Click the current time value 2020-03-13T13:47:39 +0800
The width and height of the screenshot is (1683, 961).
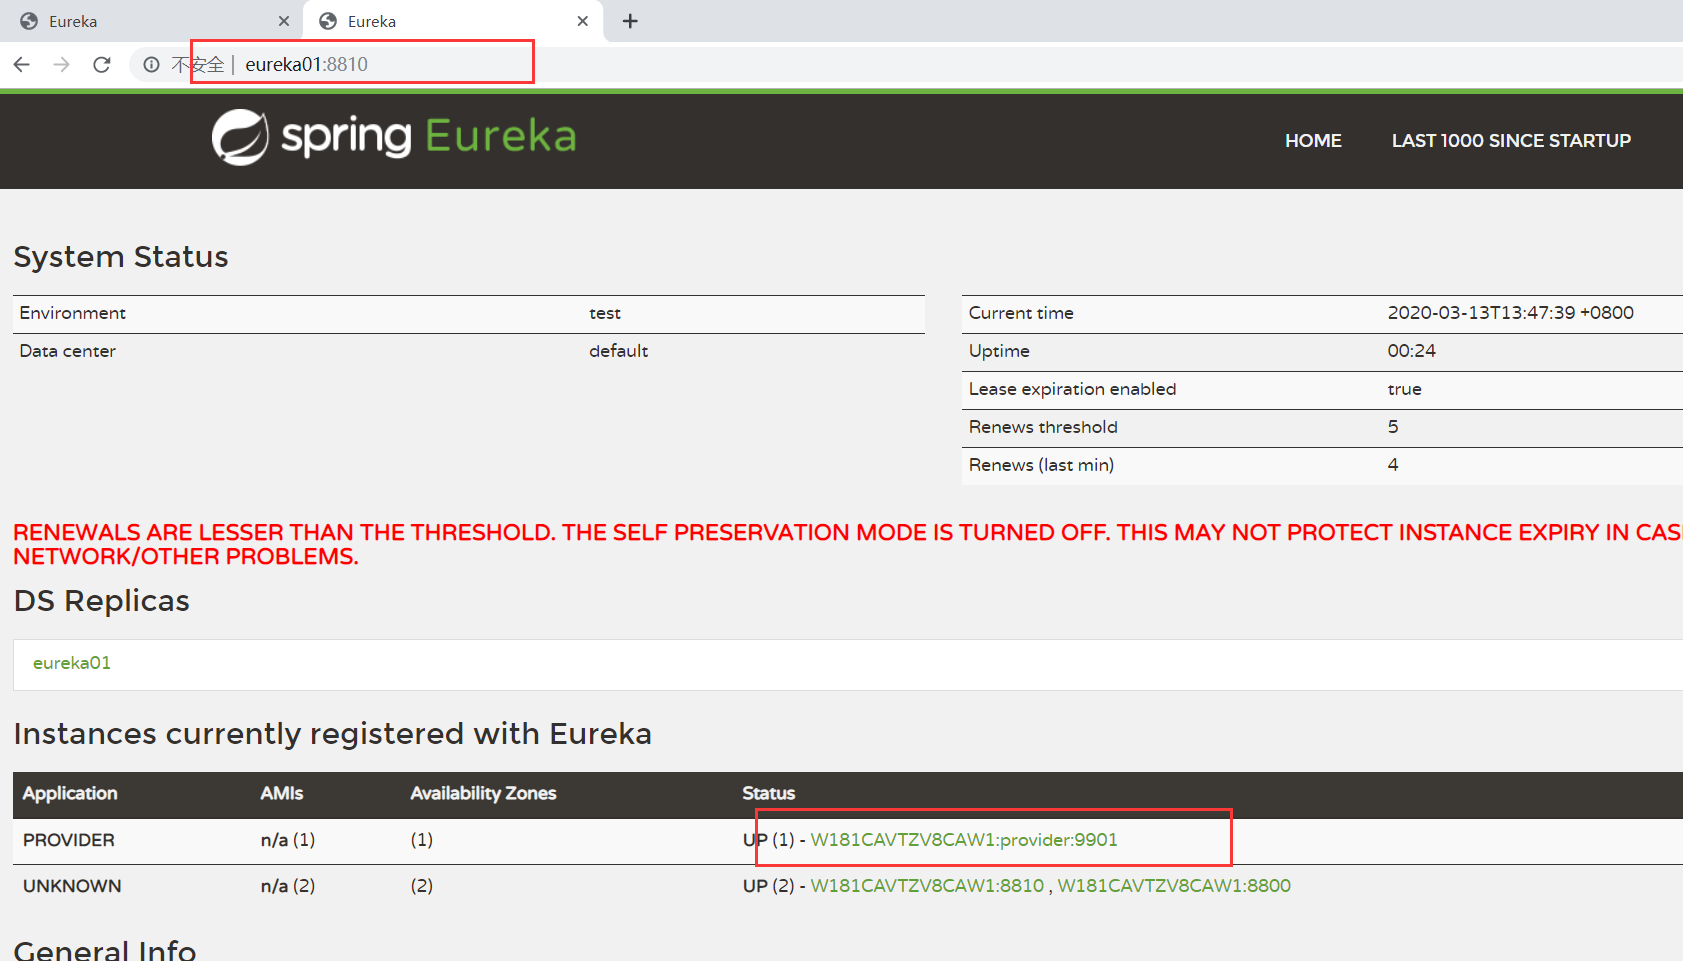coord(1510,313)
